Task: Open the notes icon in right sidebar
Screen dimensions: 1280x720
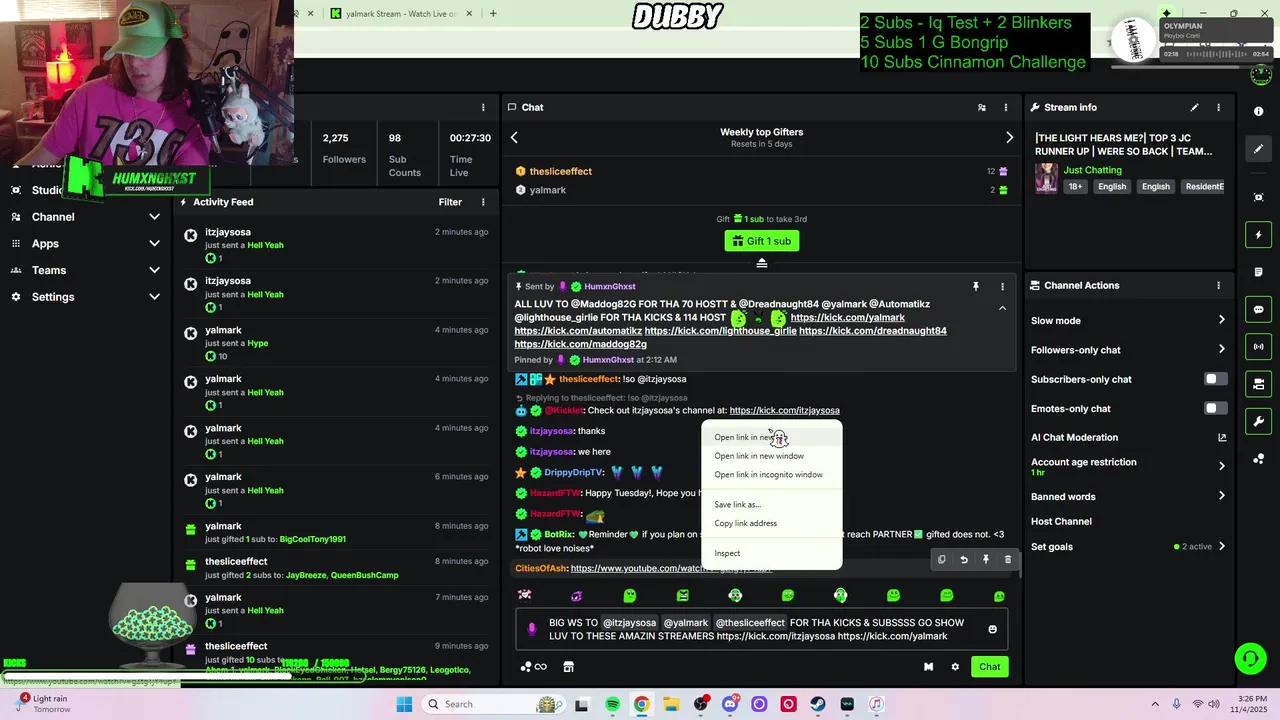Action: (1259, 272)
